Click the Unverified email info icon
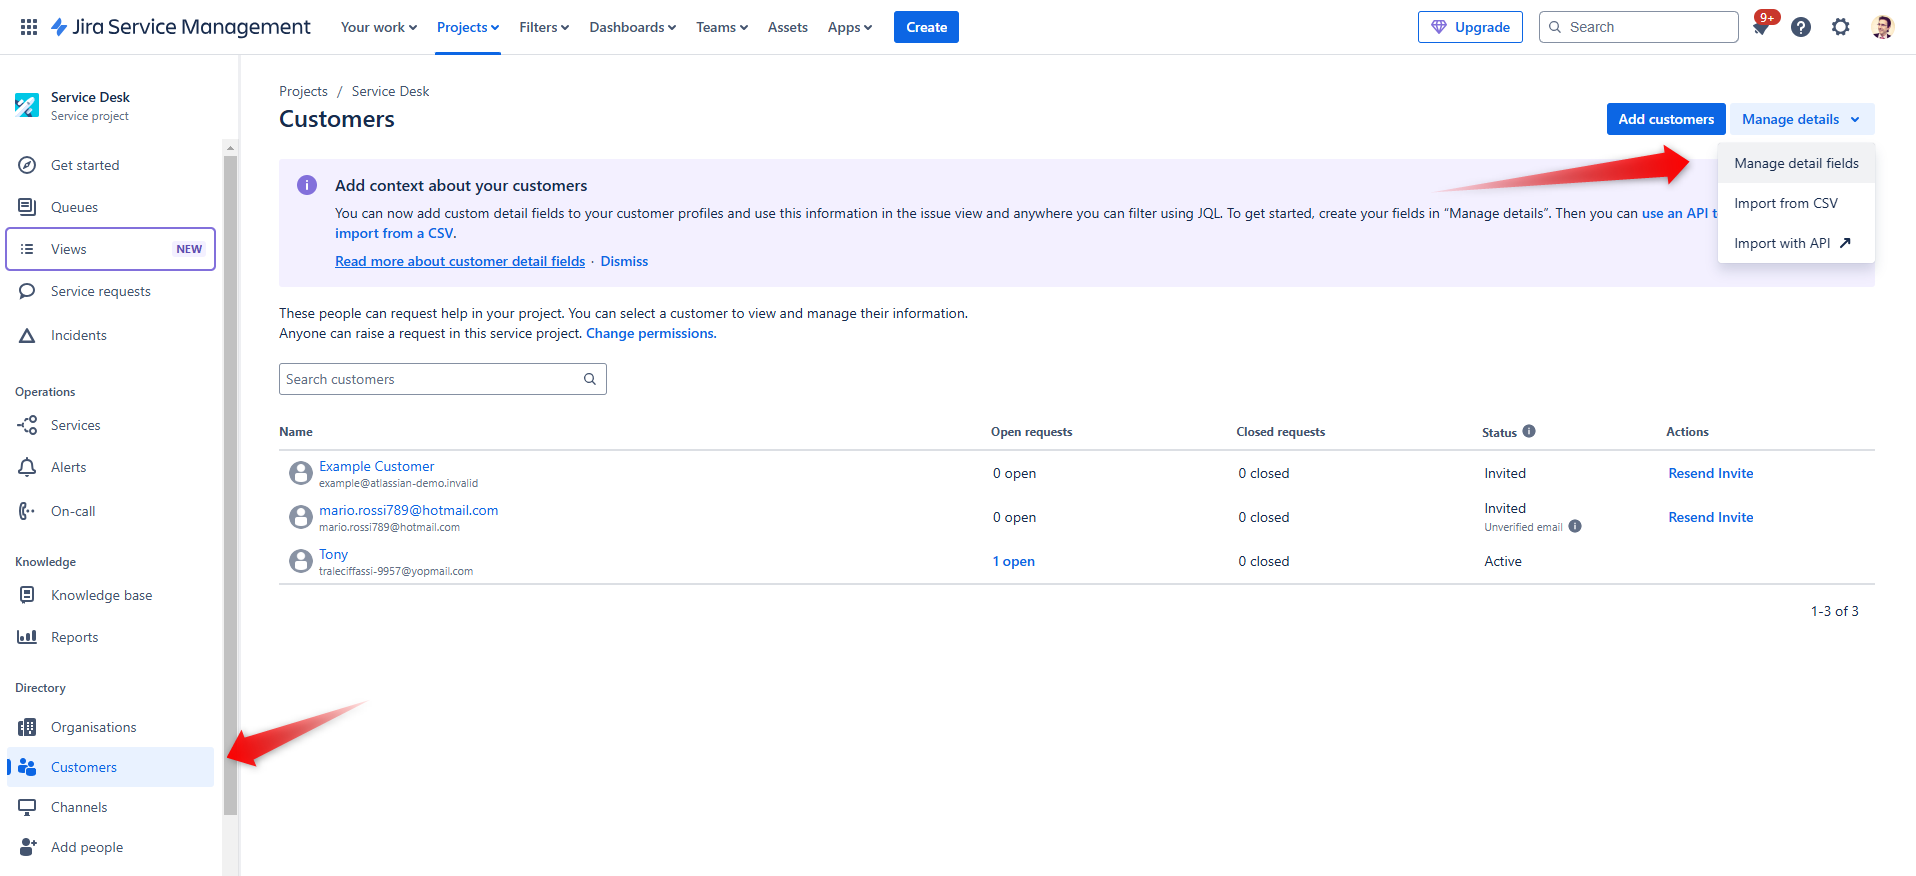 coord(1575,526)
